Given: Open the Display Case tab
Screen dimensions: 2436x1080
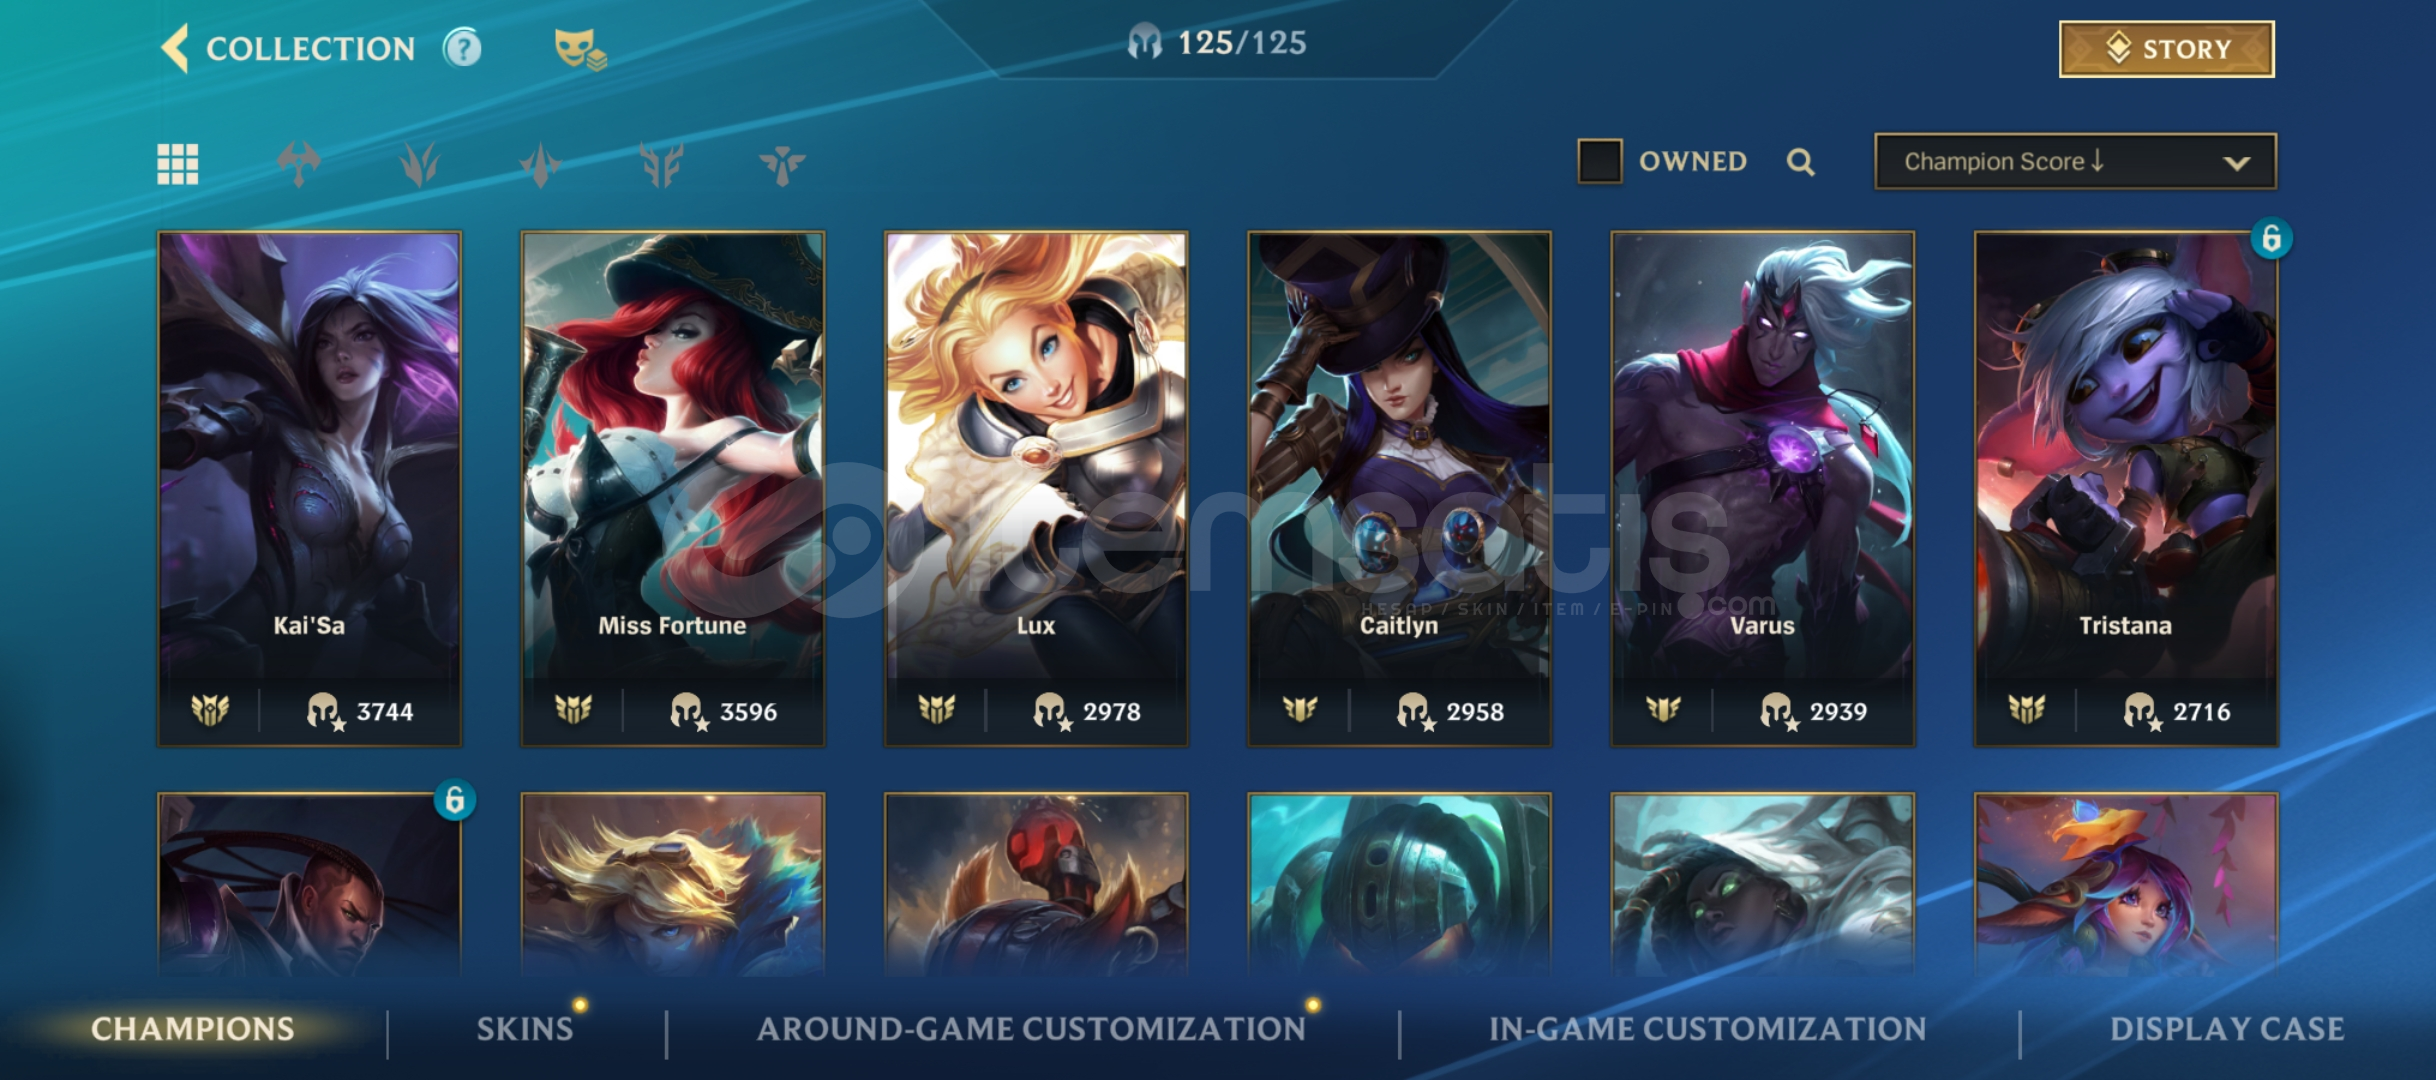Looking at the screenshot, I should point(2227,1029).
